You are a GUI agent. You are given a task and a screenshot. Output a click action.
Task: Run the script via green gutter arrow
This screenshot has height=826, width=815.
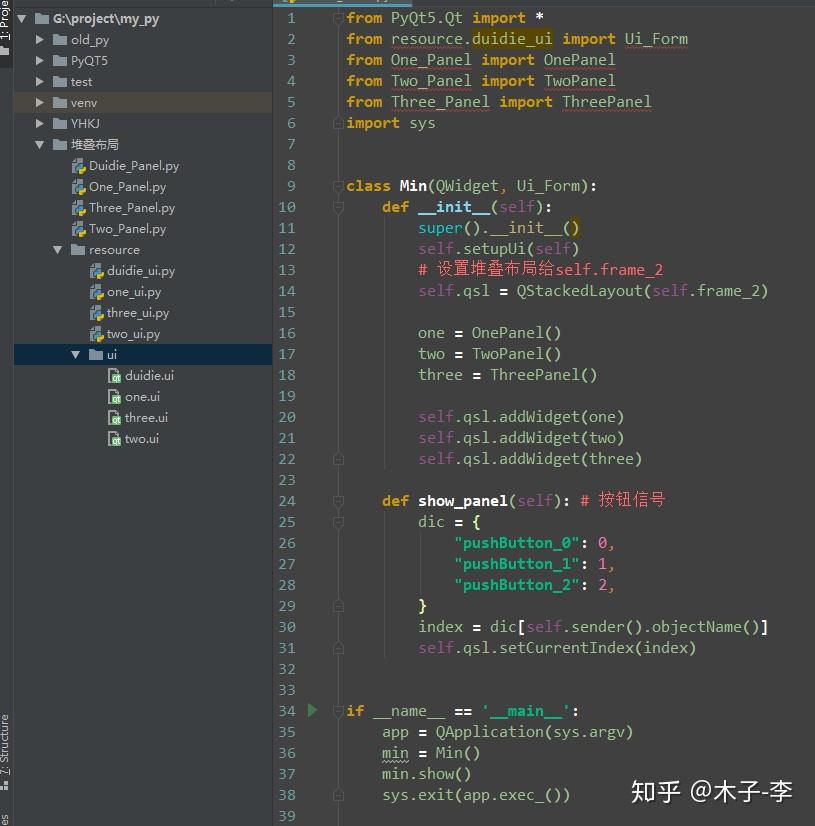(x=310, y=710)
